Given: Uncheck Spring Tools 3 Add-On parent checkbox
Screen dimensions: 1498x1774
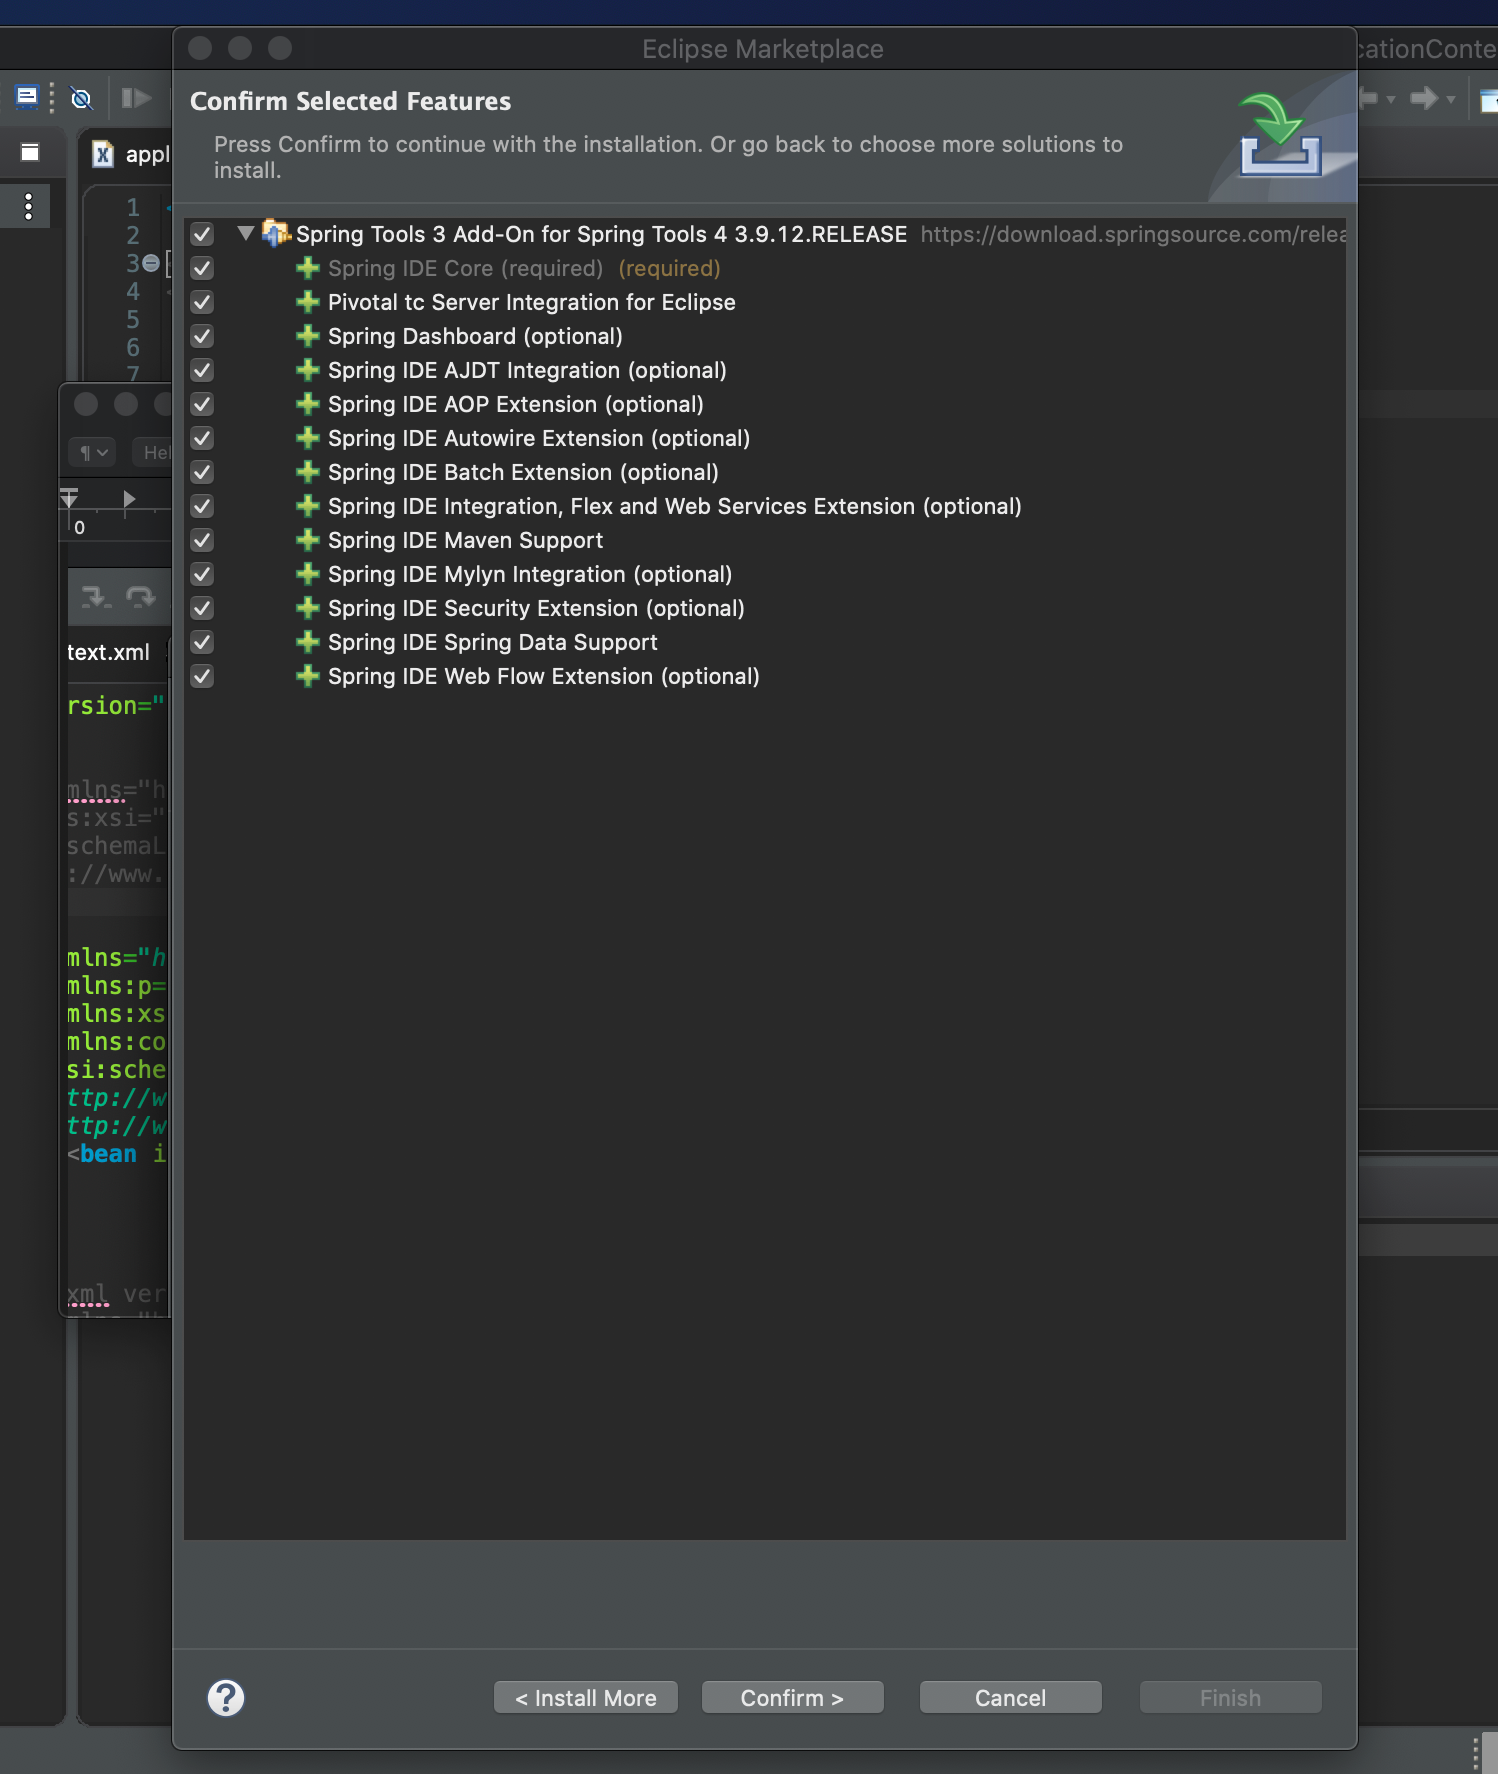Looking at the screenshot, I should pyautogui.click(x=202, y=234).
